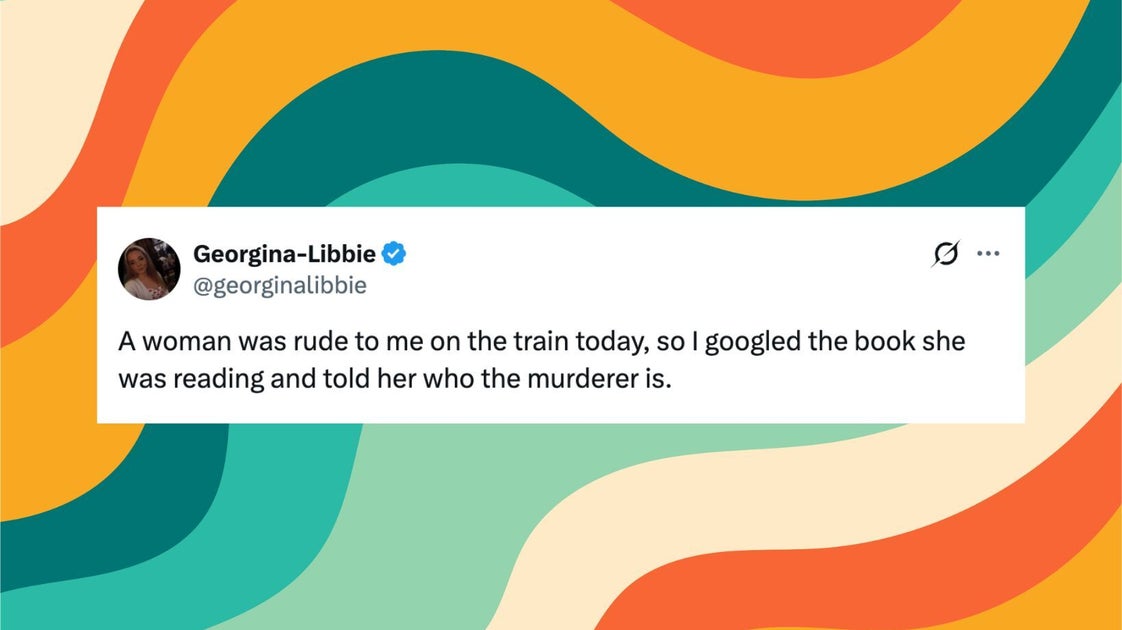Open the @georginalibbie handle link
This screenshot has height=630, width=1122.
(x=280, y=285)
